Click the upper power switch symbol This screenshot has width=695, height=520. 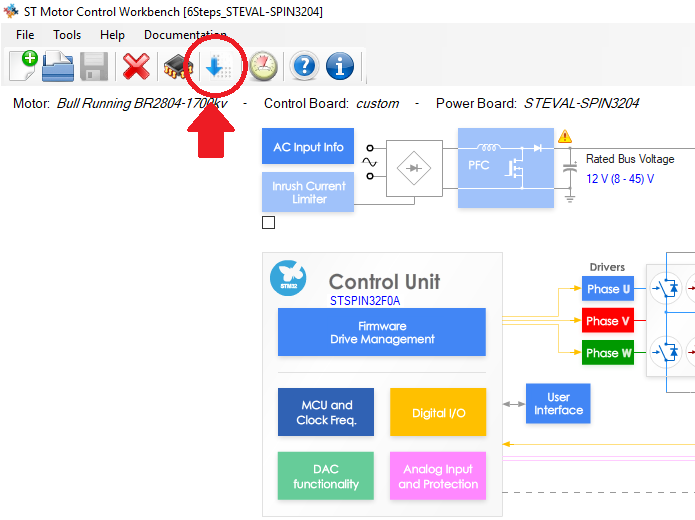[666, 289]
